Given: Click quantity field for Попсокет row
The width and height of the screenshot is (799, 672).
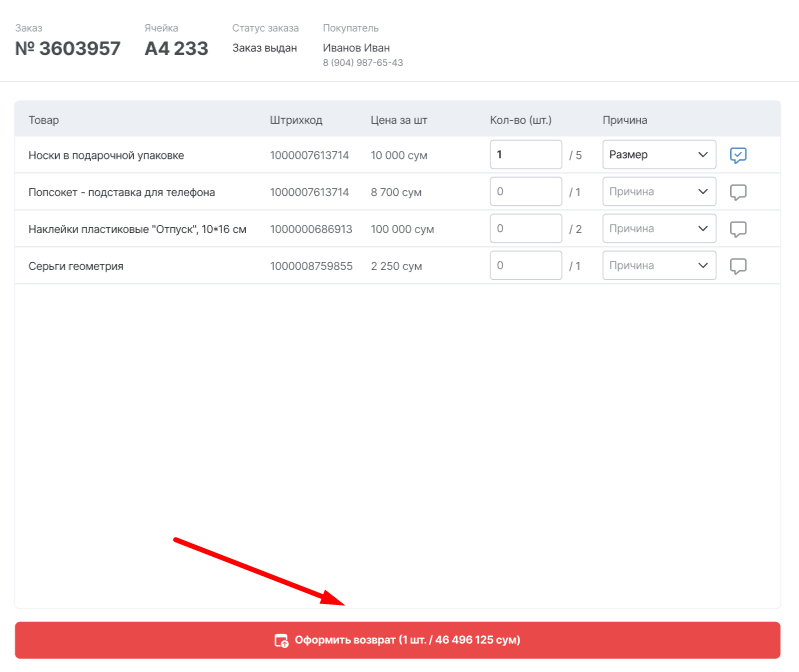Looking at the screenshot, I should click(526, 192).
